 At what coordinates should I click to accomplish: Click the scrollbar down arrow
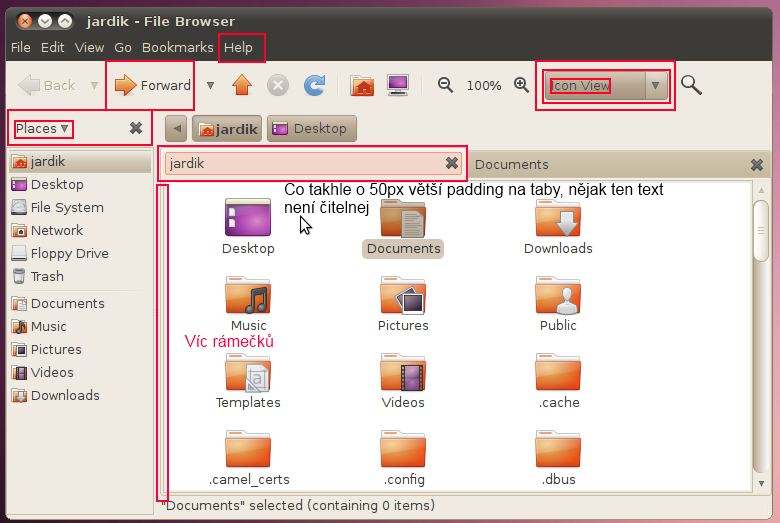click(x=761, y=483)
